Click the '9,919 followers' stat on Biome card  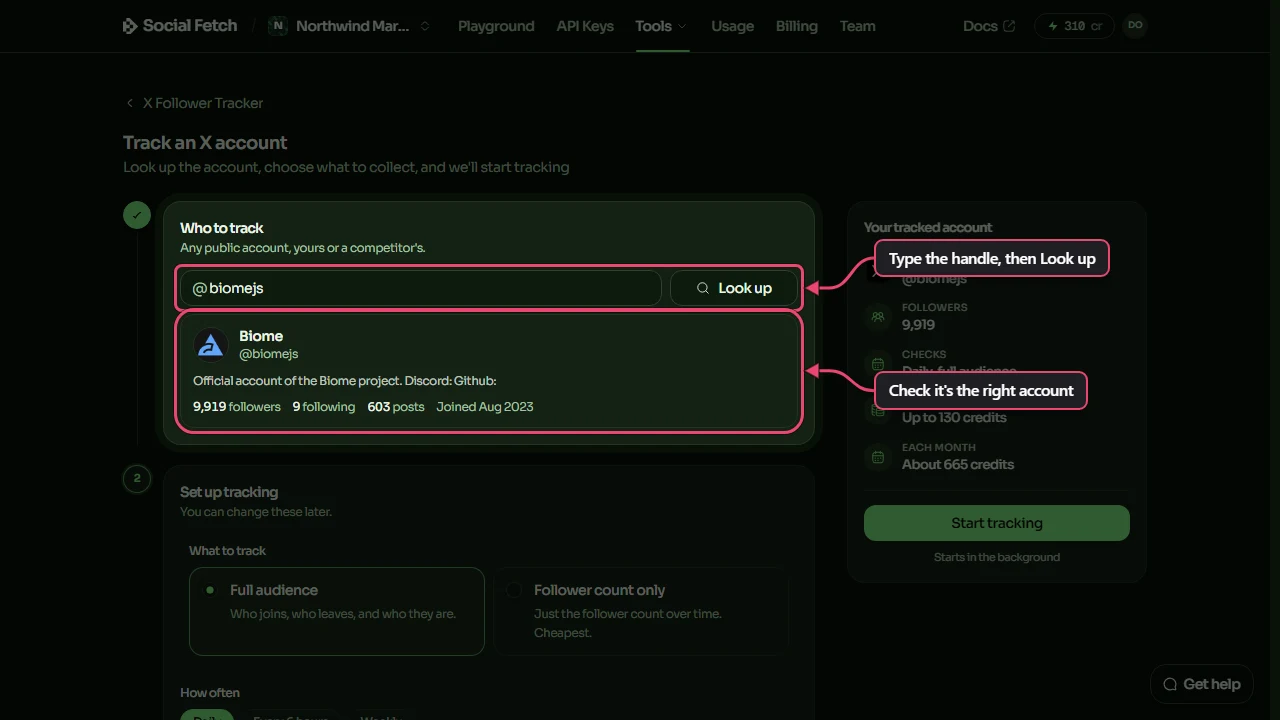tap(237, 407)
